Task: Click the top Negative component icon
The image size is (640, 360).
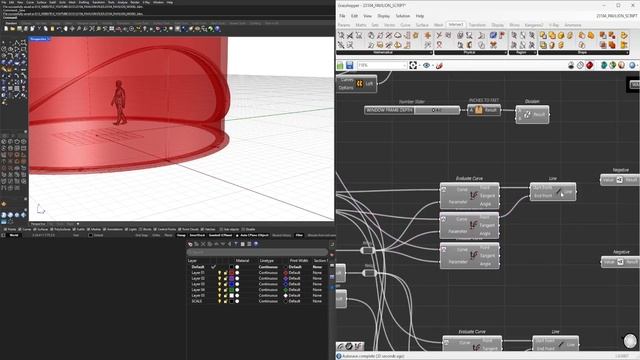Action: pos(619,180)
